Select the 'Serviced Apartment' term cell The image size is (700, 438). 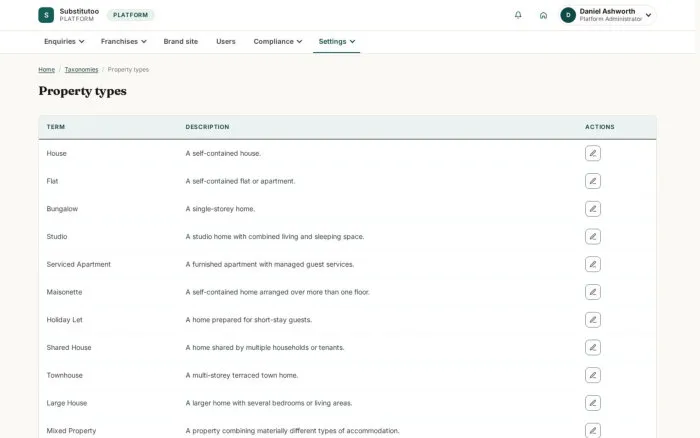[x=79, y=264]
